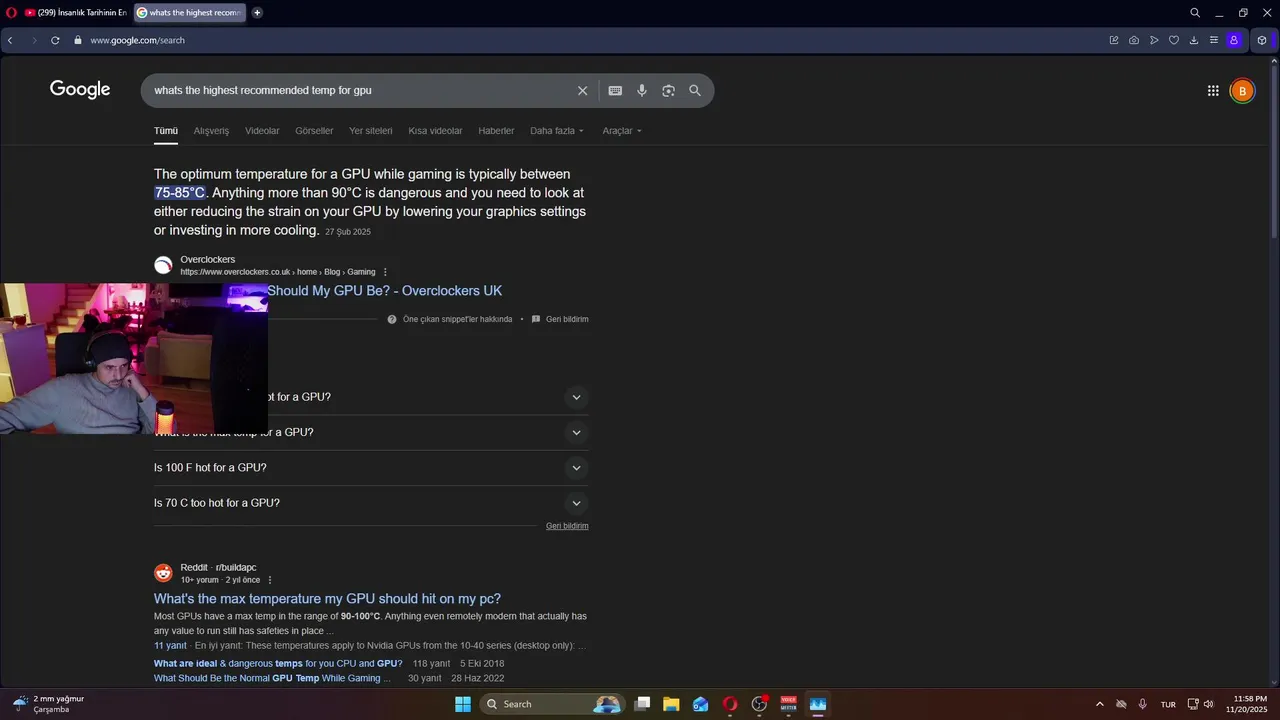Open 'What are ideal & dangerous temps' sublink
The image size is (1280, 720).
[278, 664]
